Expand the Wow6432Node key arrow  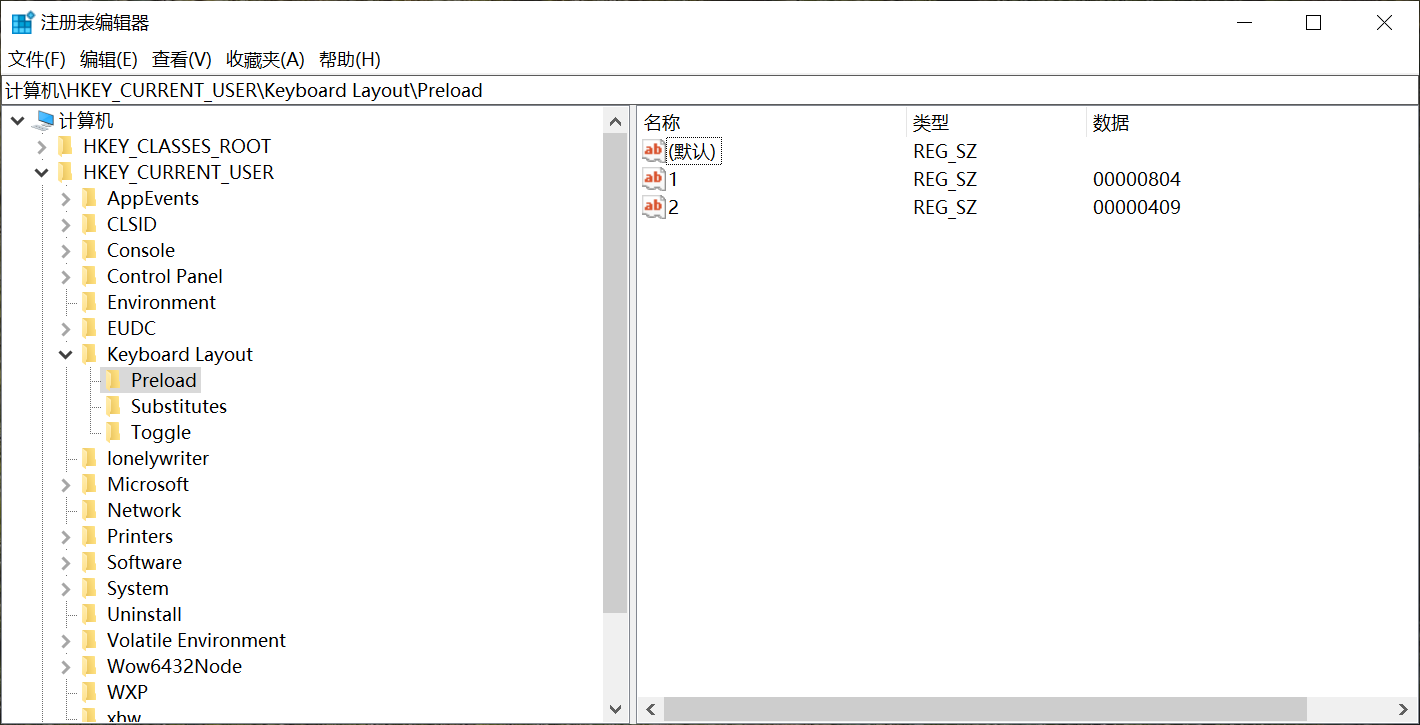click(x=66, y=667)
